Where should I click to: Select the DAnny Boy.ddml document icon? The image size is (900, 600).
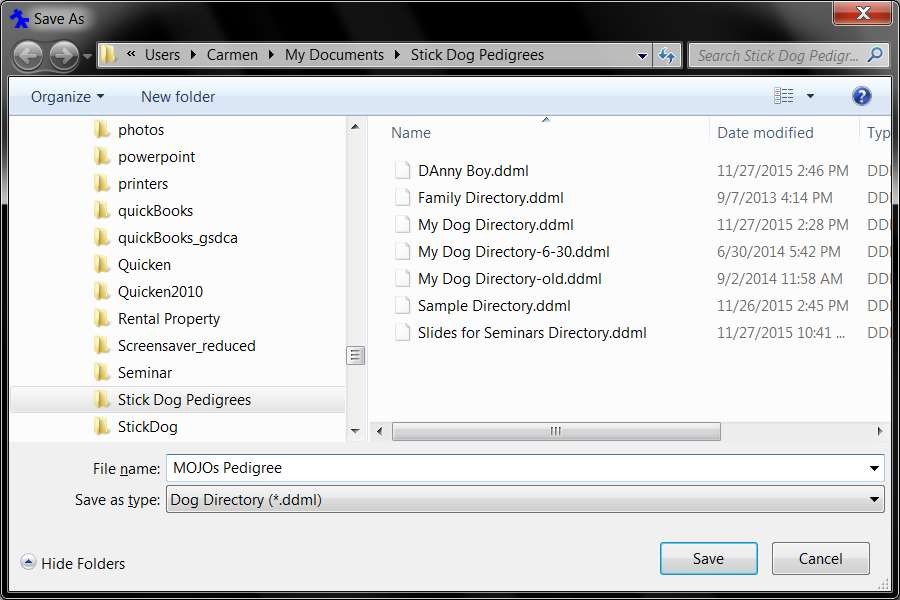(x=403, y=170)
